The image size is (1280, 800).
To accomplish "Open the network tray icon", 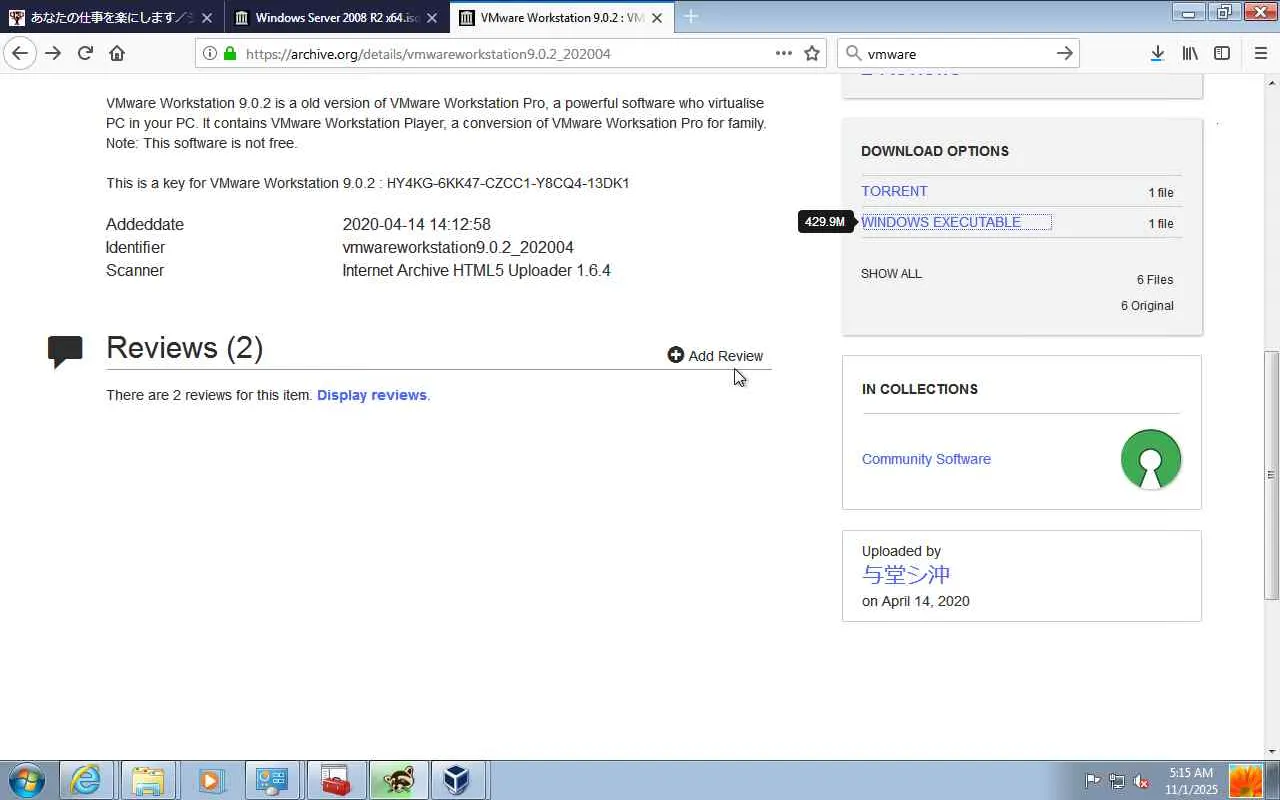I will coord(1117,781).
